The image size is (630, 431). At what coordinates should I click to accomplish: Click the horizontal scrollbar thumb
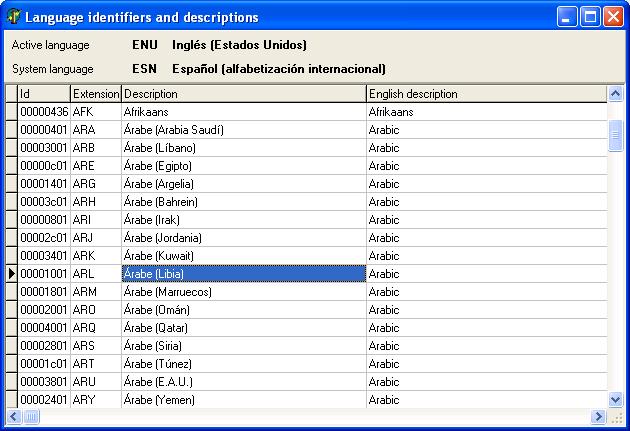click(31, 415)
